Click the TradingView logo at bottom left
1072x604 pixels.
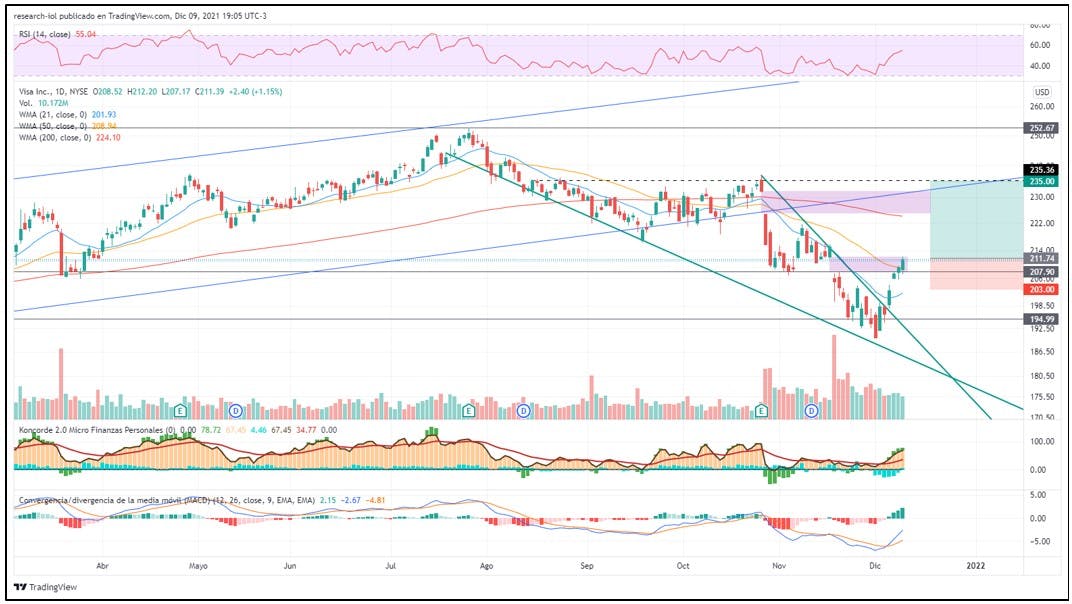click(46, 587)
